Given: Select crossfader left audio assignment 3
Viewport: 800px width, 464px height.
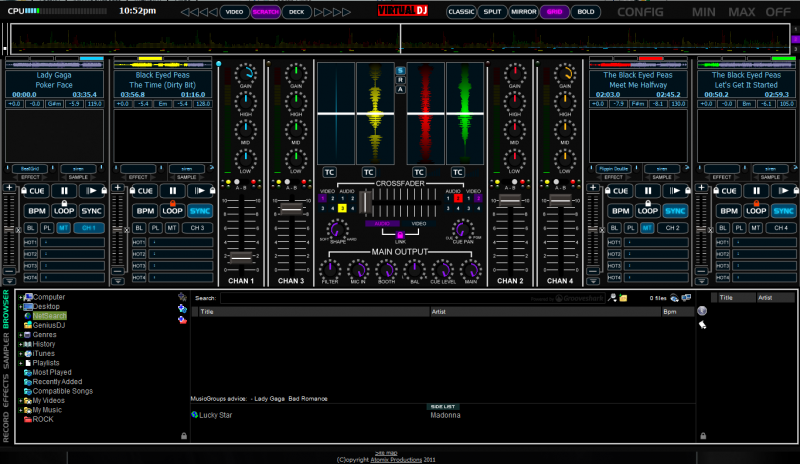Looking at the screenshot, I should 342,208.
